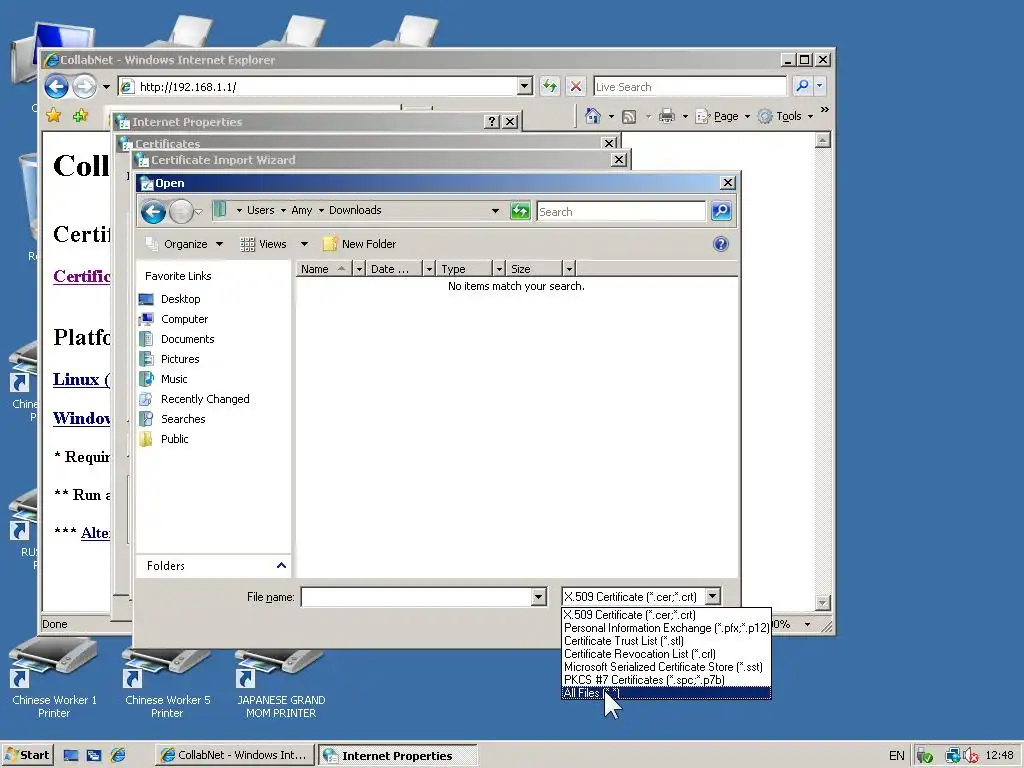This screenshot has width=1024, height=768.
Task: Open the Start menu
Action: (27, 755)
